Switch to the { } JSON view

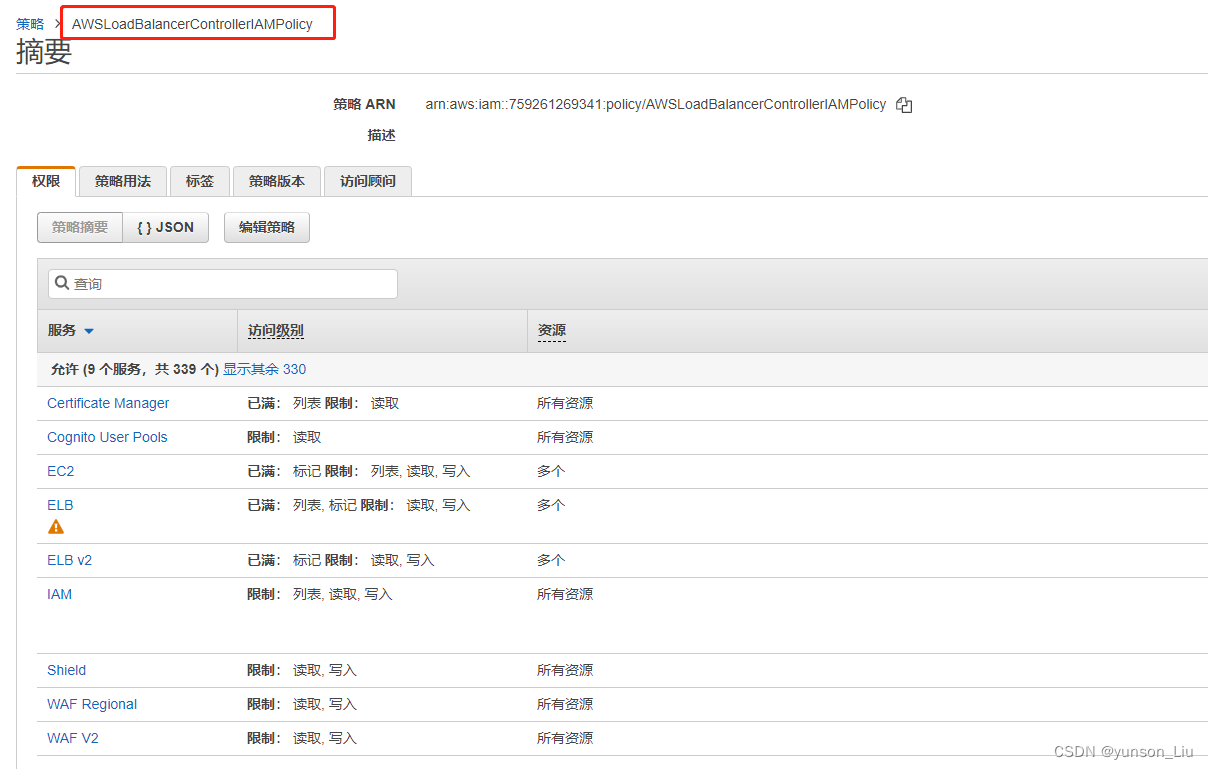(x=166, y=227)
